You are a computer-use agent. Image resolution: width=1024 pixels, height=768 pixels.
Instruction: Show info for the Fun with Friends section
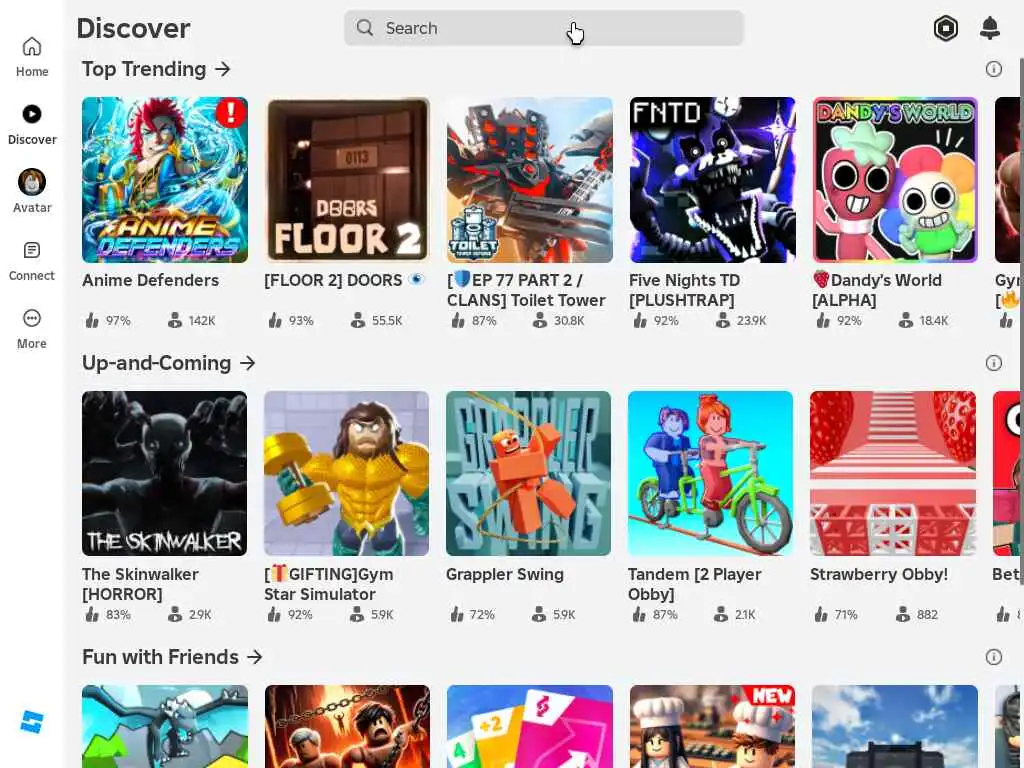coord(993,656)
